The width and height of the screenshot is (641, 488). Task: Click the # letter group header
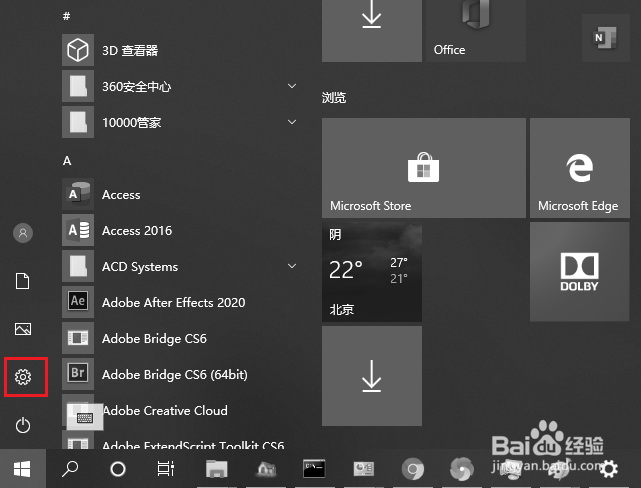pyautogui.click(x=67, y=16)
